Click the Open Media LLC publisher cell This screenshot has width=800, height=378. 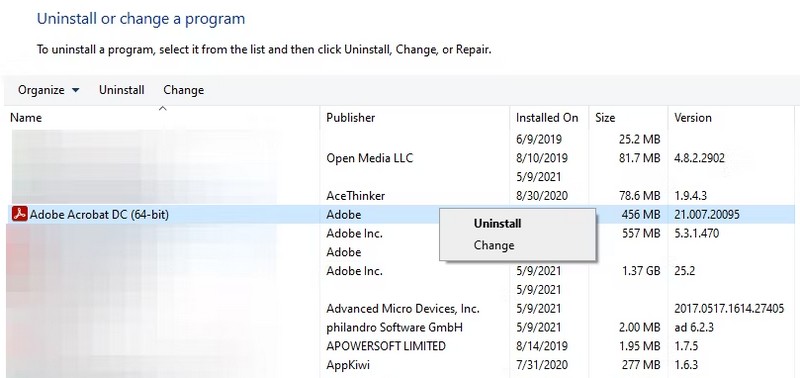point(369,158)
